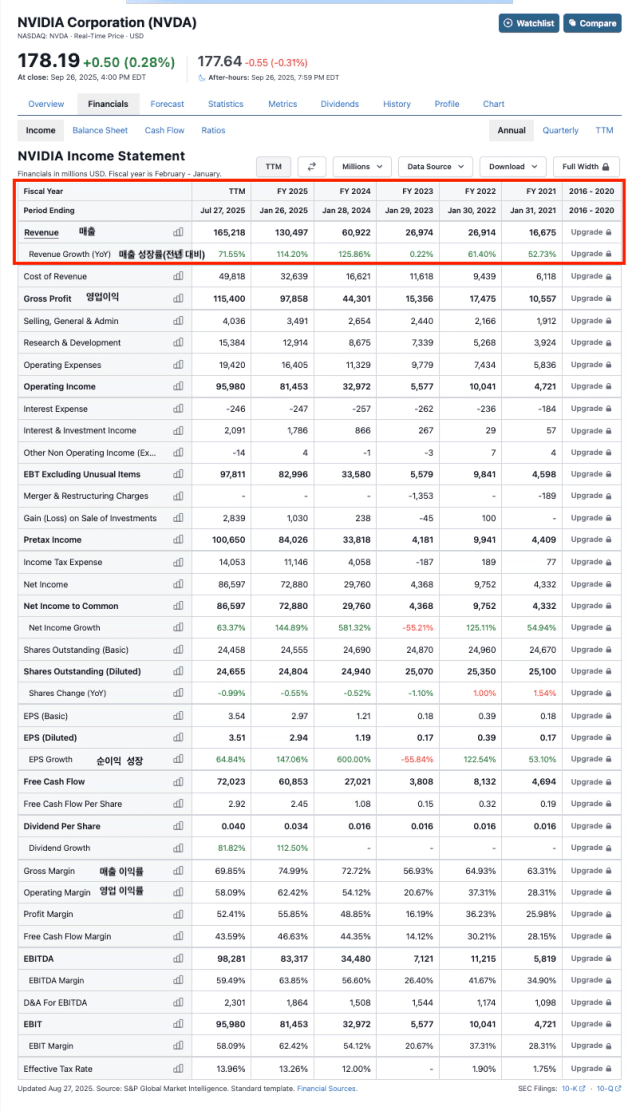Open chart icon for Research & Development
The width and height of the screenshot is (640, 1111).
coord(178,342)
